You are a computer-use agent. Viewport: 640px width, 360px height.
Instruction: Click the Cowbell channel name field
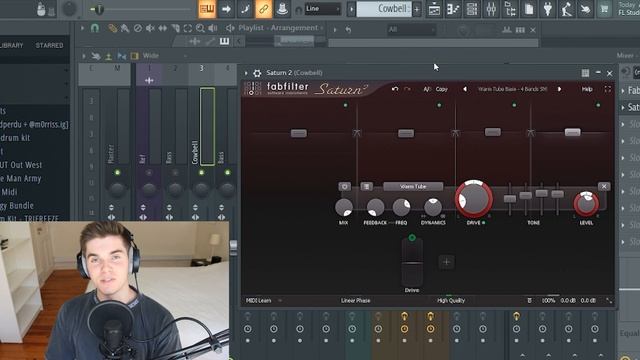point(384,9)
